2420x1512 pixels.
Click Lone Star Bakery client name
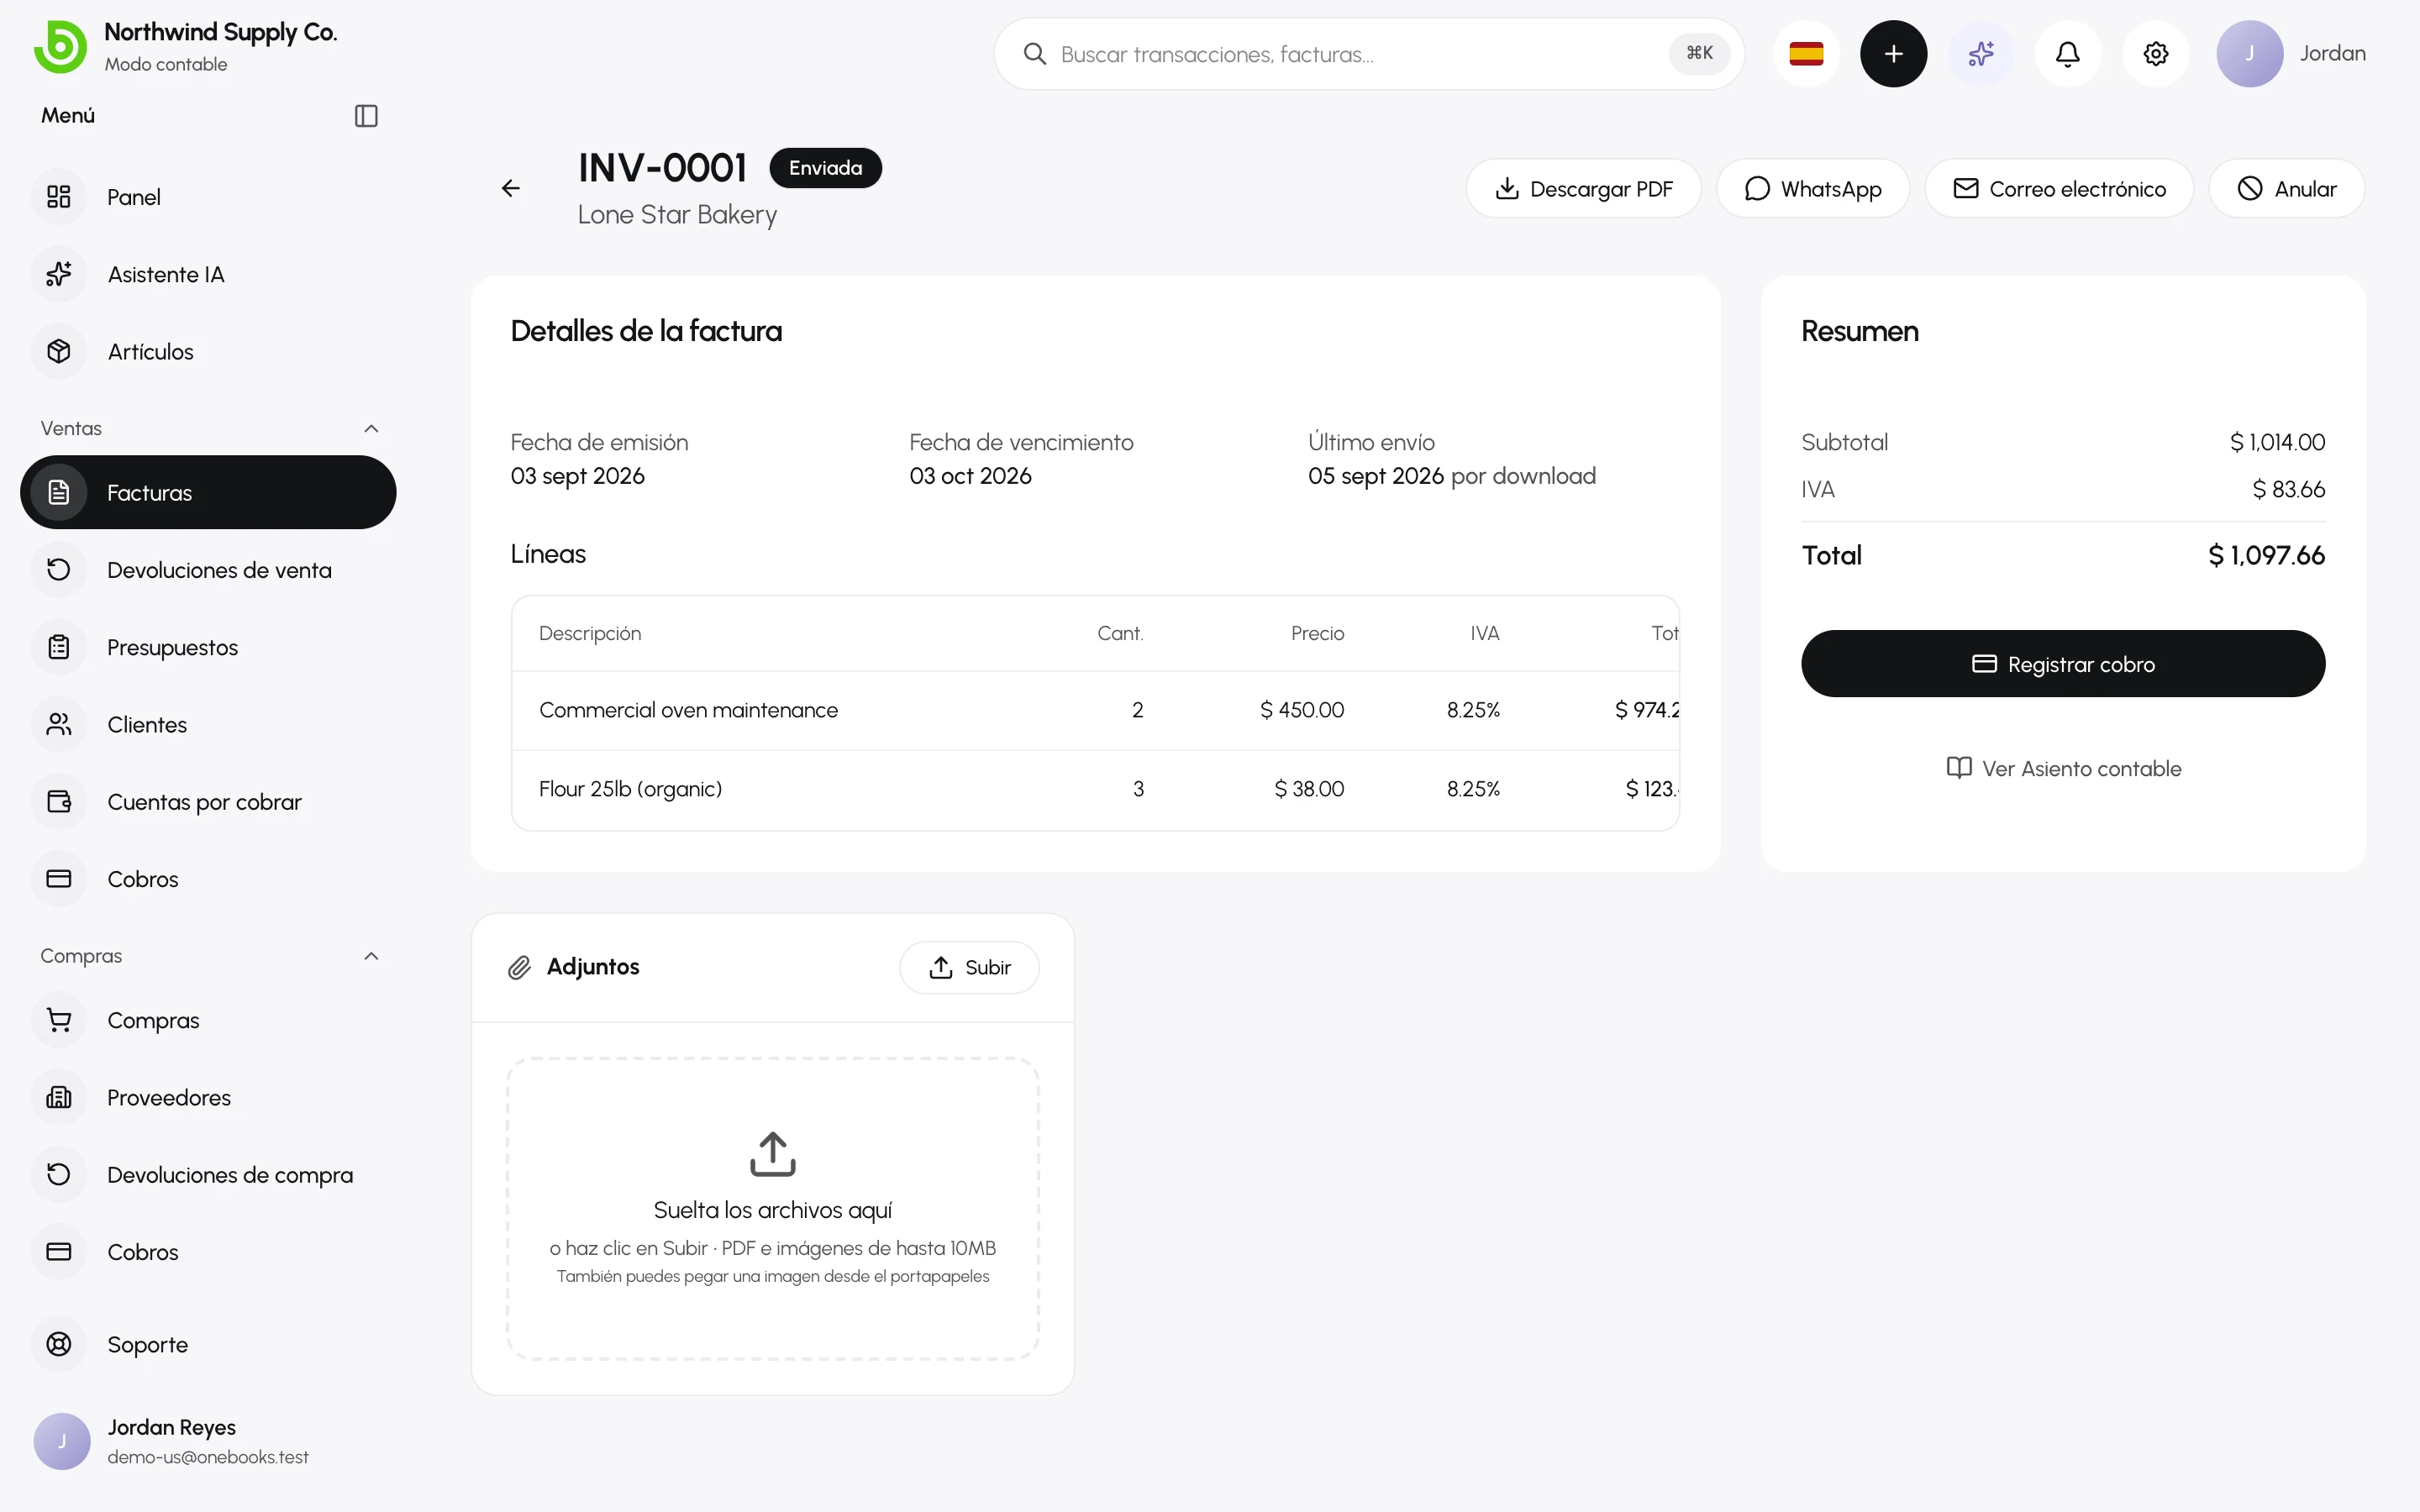(677, 214)
